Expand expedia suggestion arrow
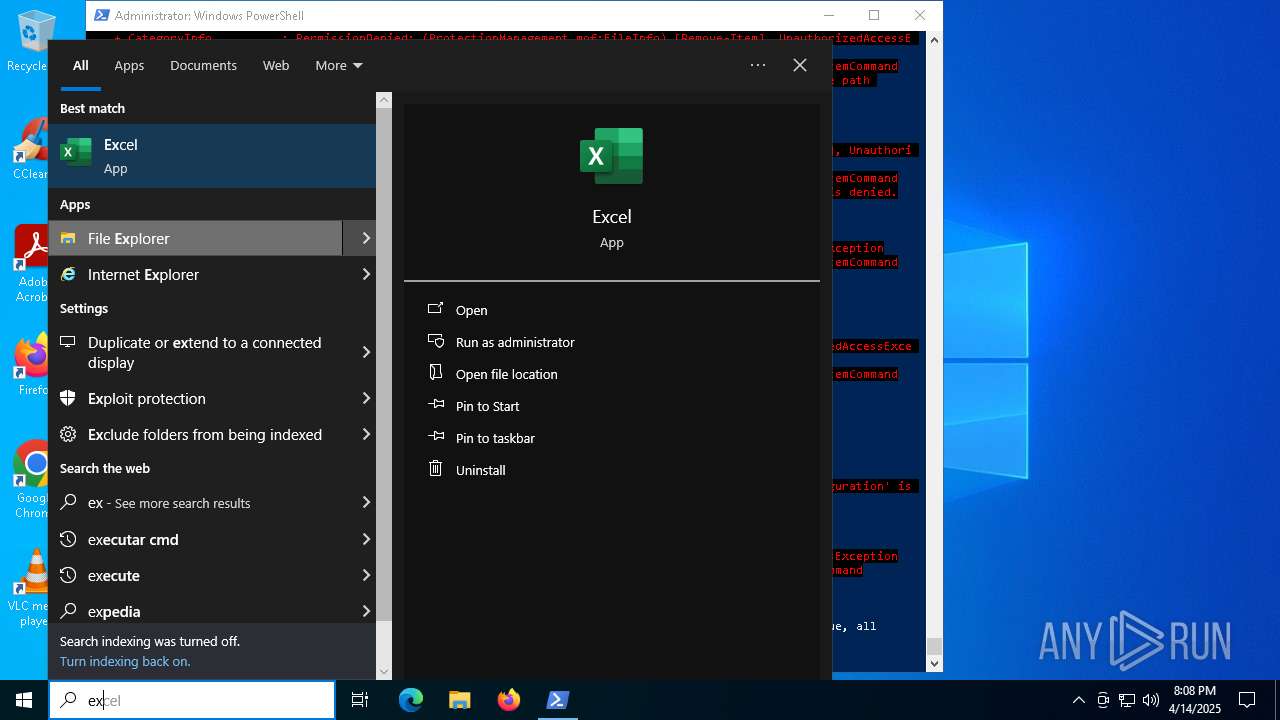 coord(365,611)
